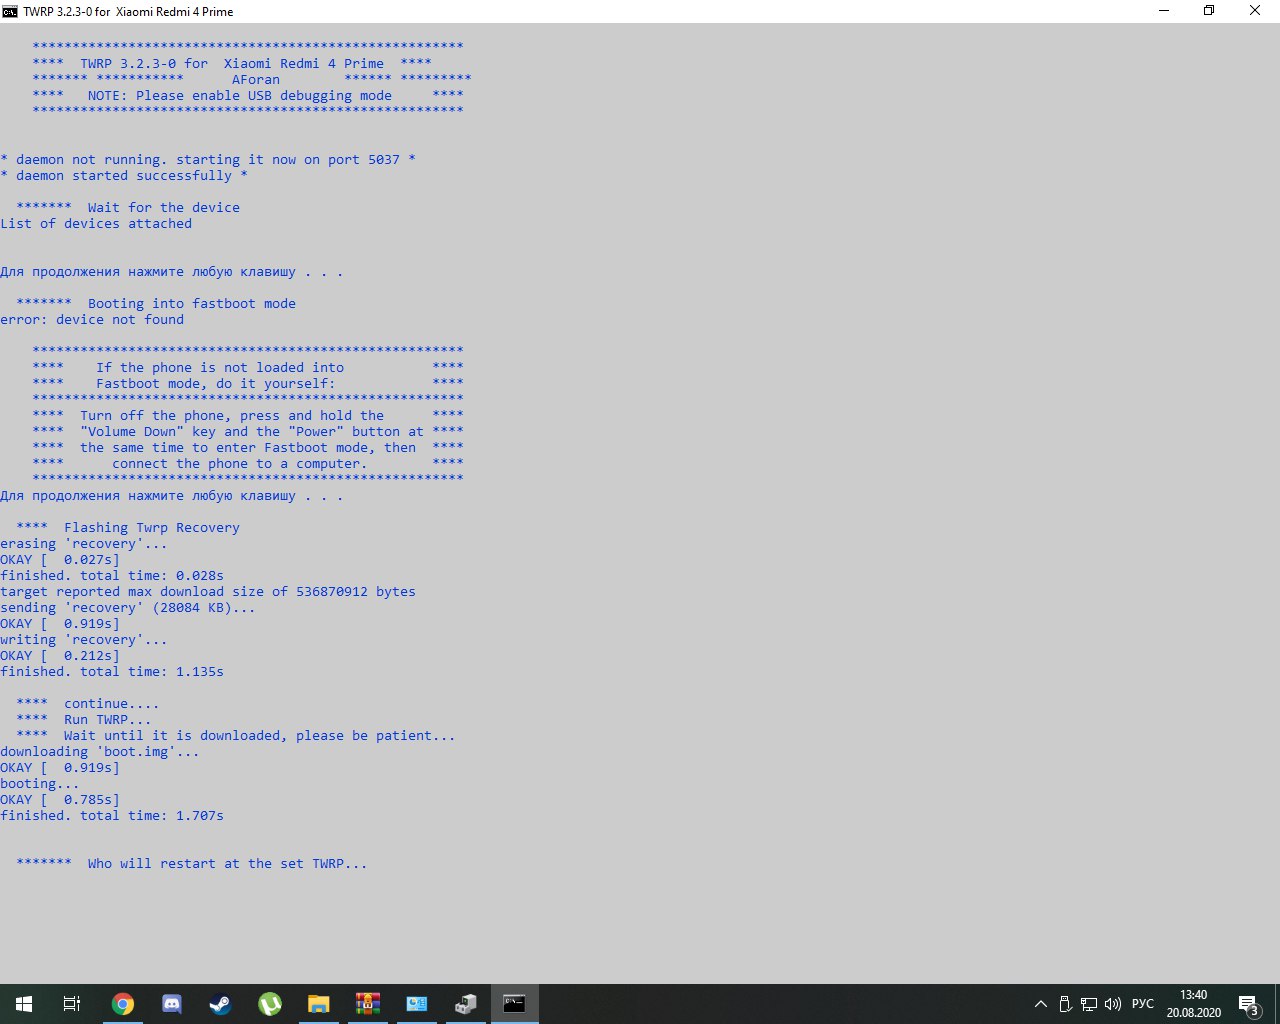Click the 'booting...' line
This screenshot has height=1024, width=1280.
(40, 784)
